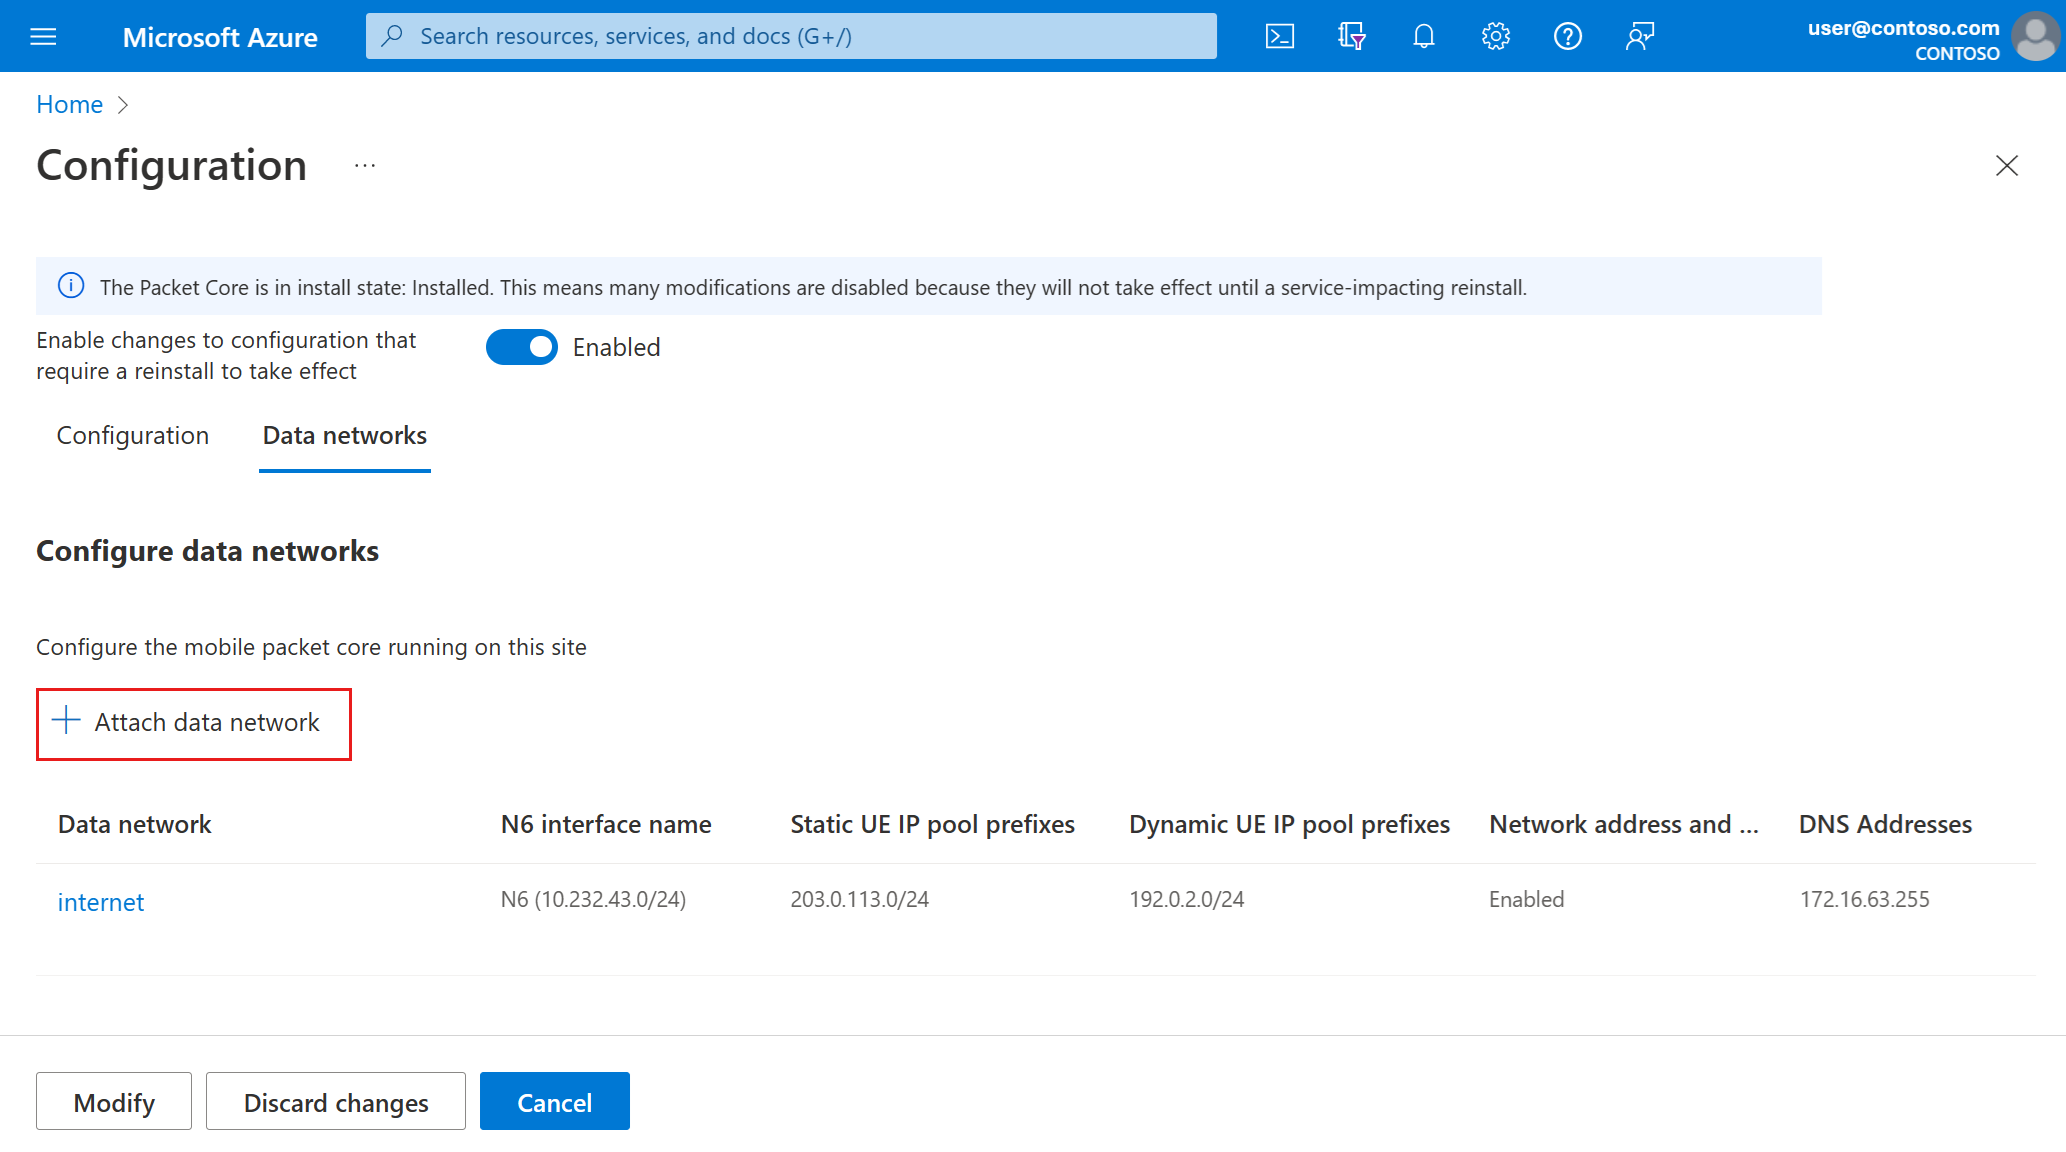Click the Home breadcrumb link
2066x1152 pixels.
tap(68, 104)
